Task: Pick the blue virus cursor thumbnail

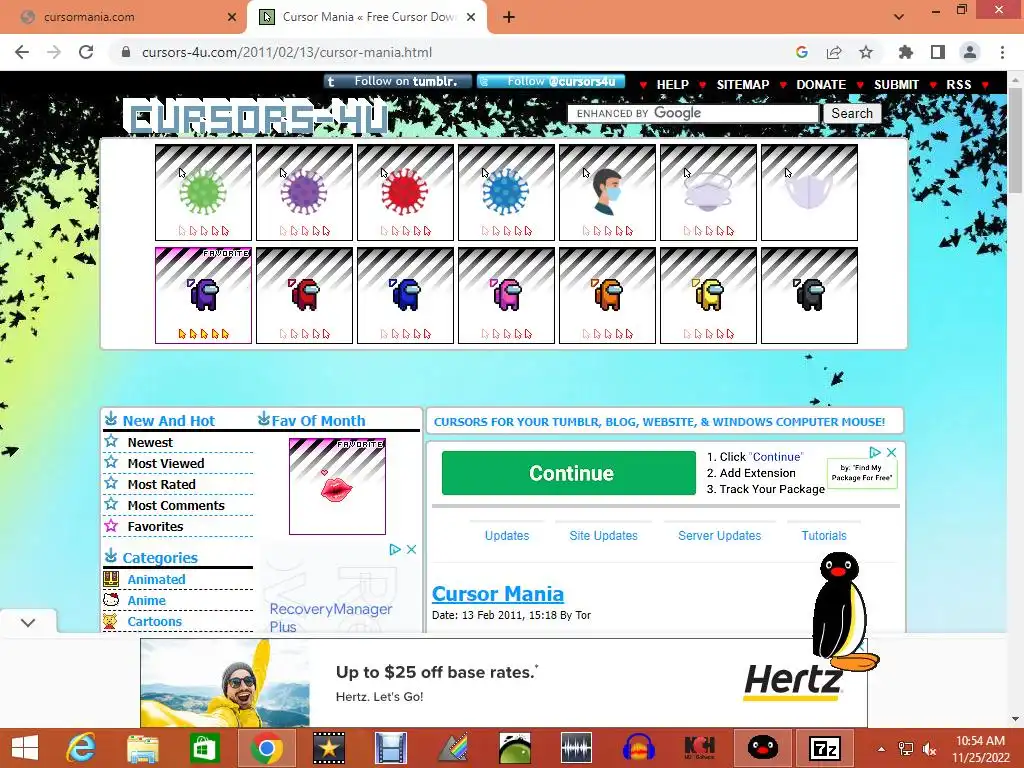Action: [506, 193]
